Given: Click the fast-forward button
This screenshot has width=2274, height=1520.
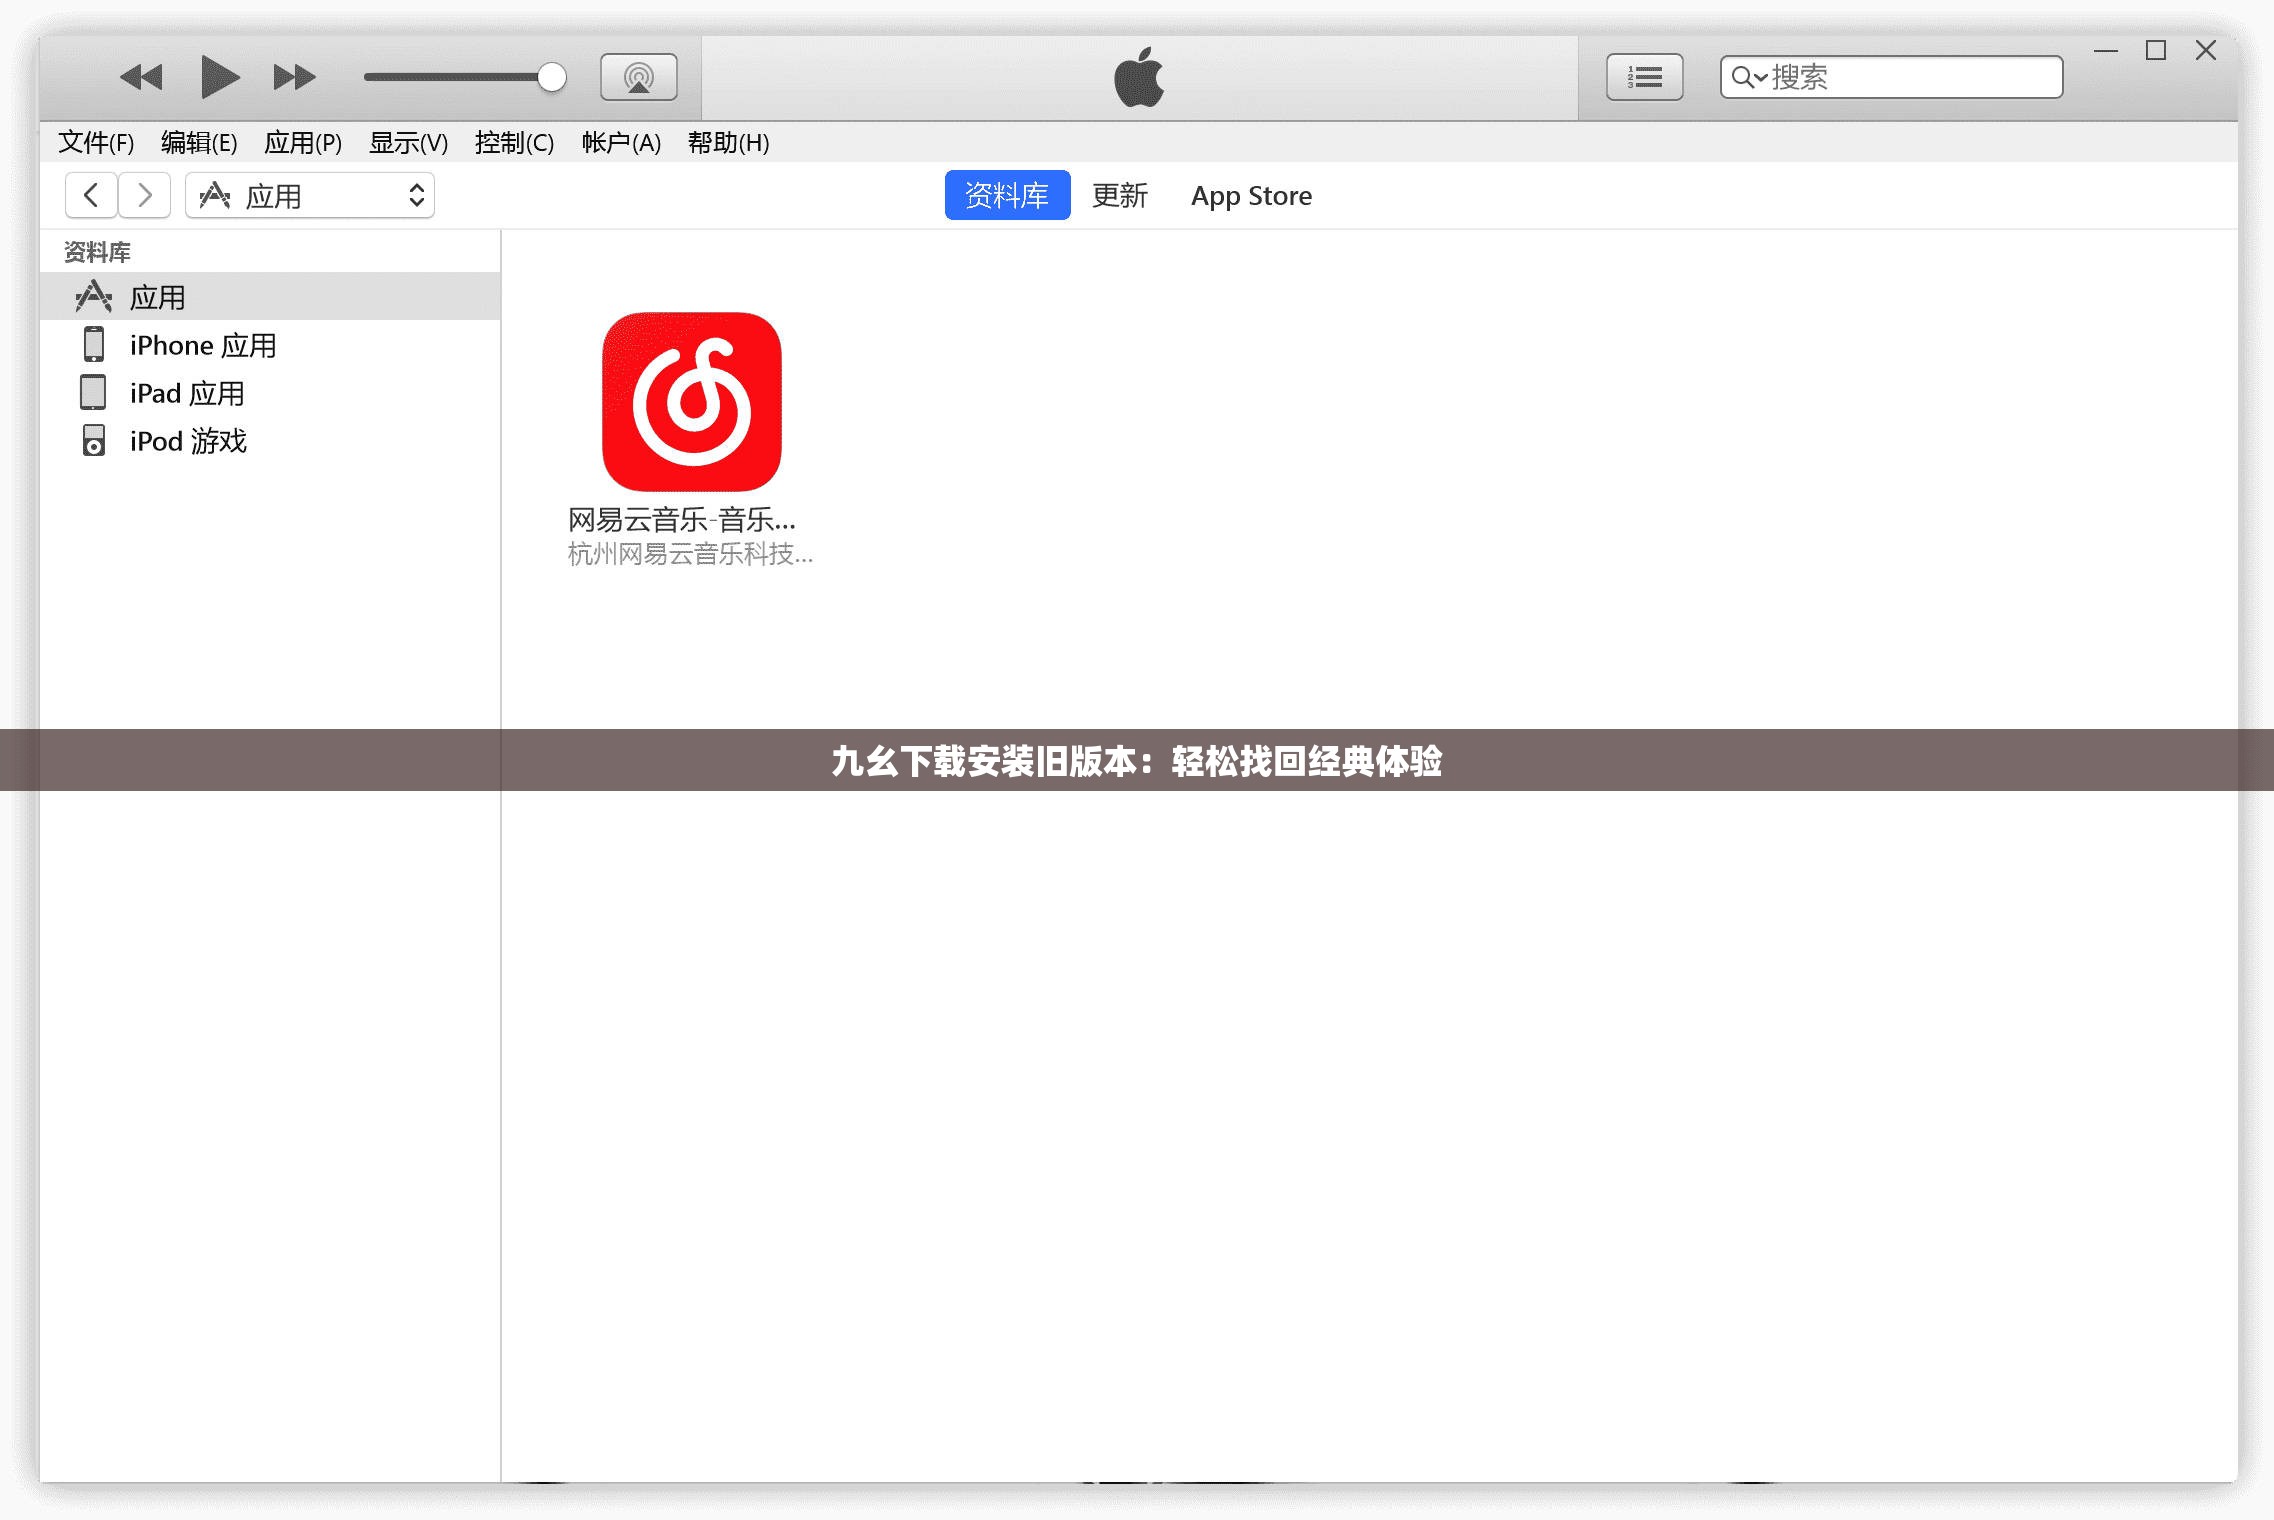Looking at the screenshot, I should [294, 77].
